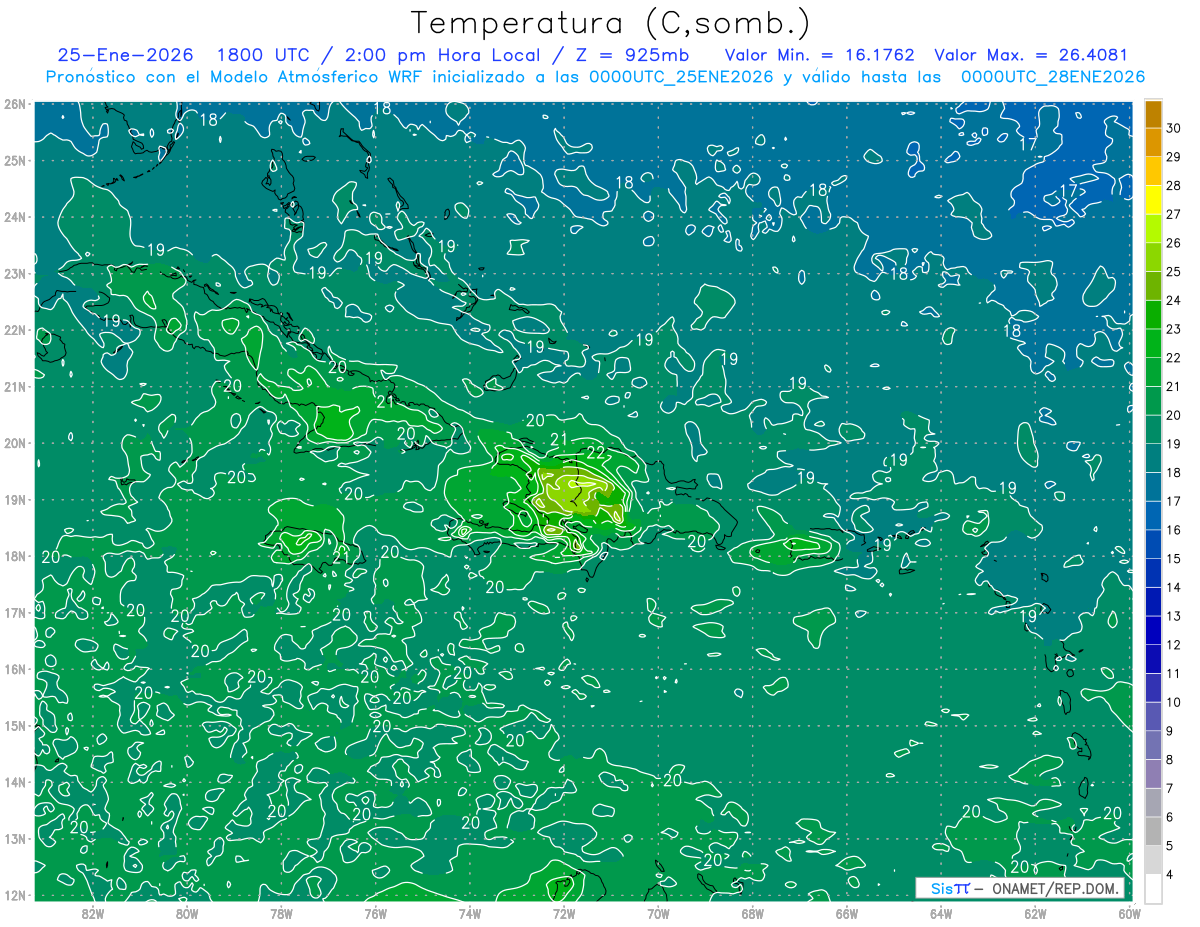Click the '0000UTC_25ENE2026' initialization time
The height and width of the screenshot is (927, 1200).
coord(683,77)
